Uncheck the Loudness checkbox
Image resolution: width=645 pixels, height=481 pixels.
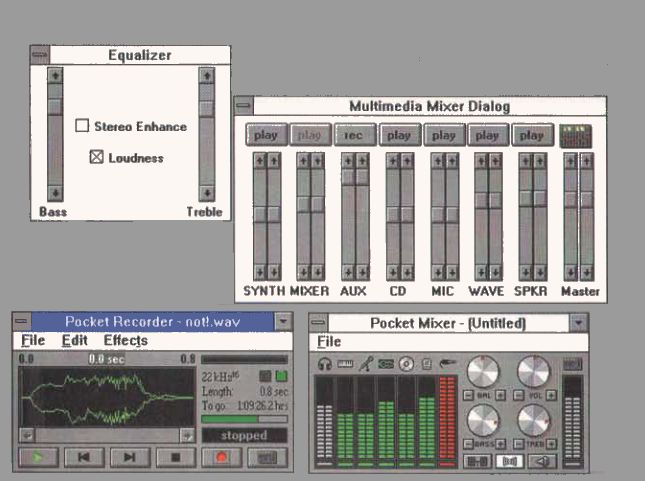(x=96, y=157)
